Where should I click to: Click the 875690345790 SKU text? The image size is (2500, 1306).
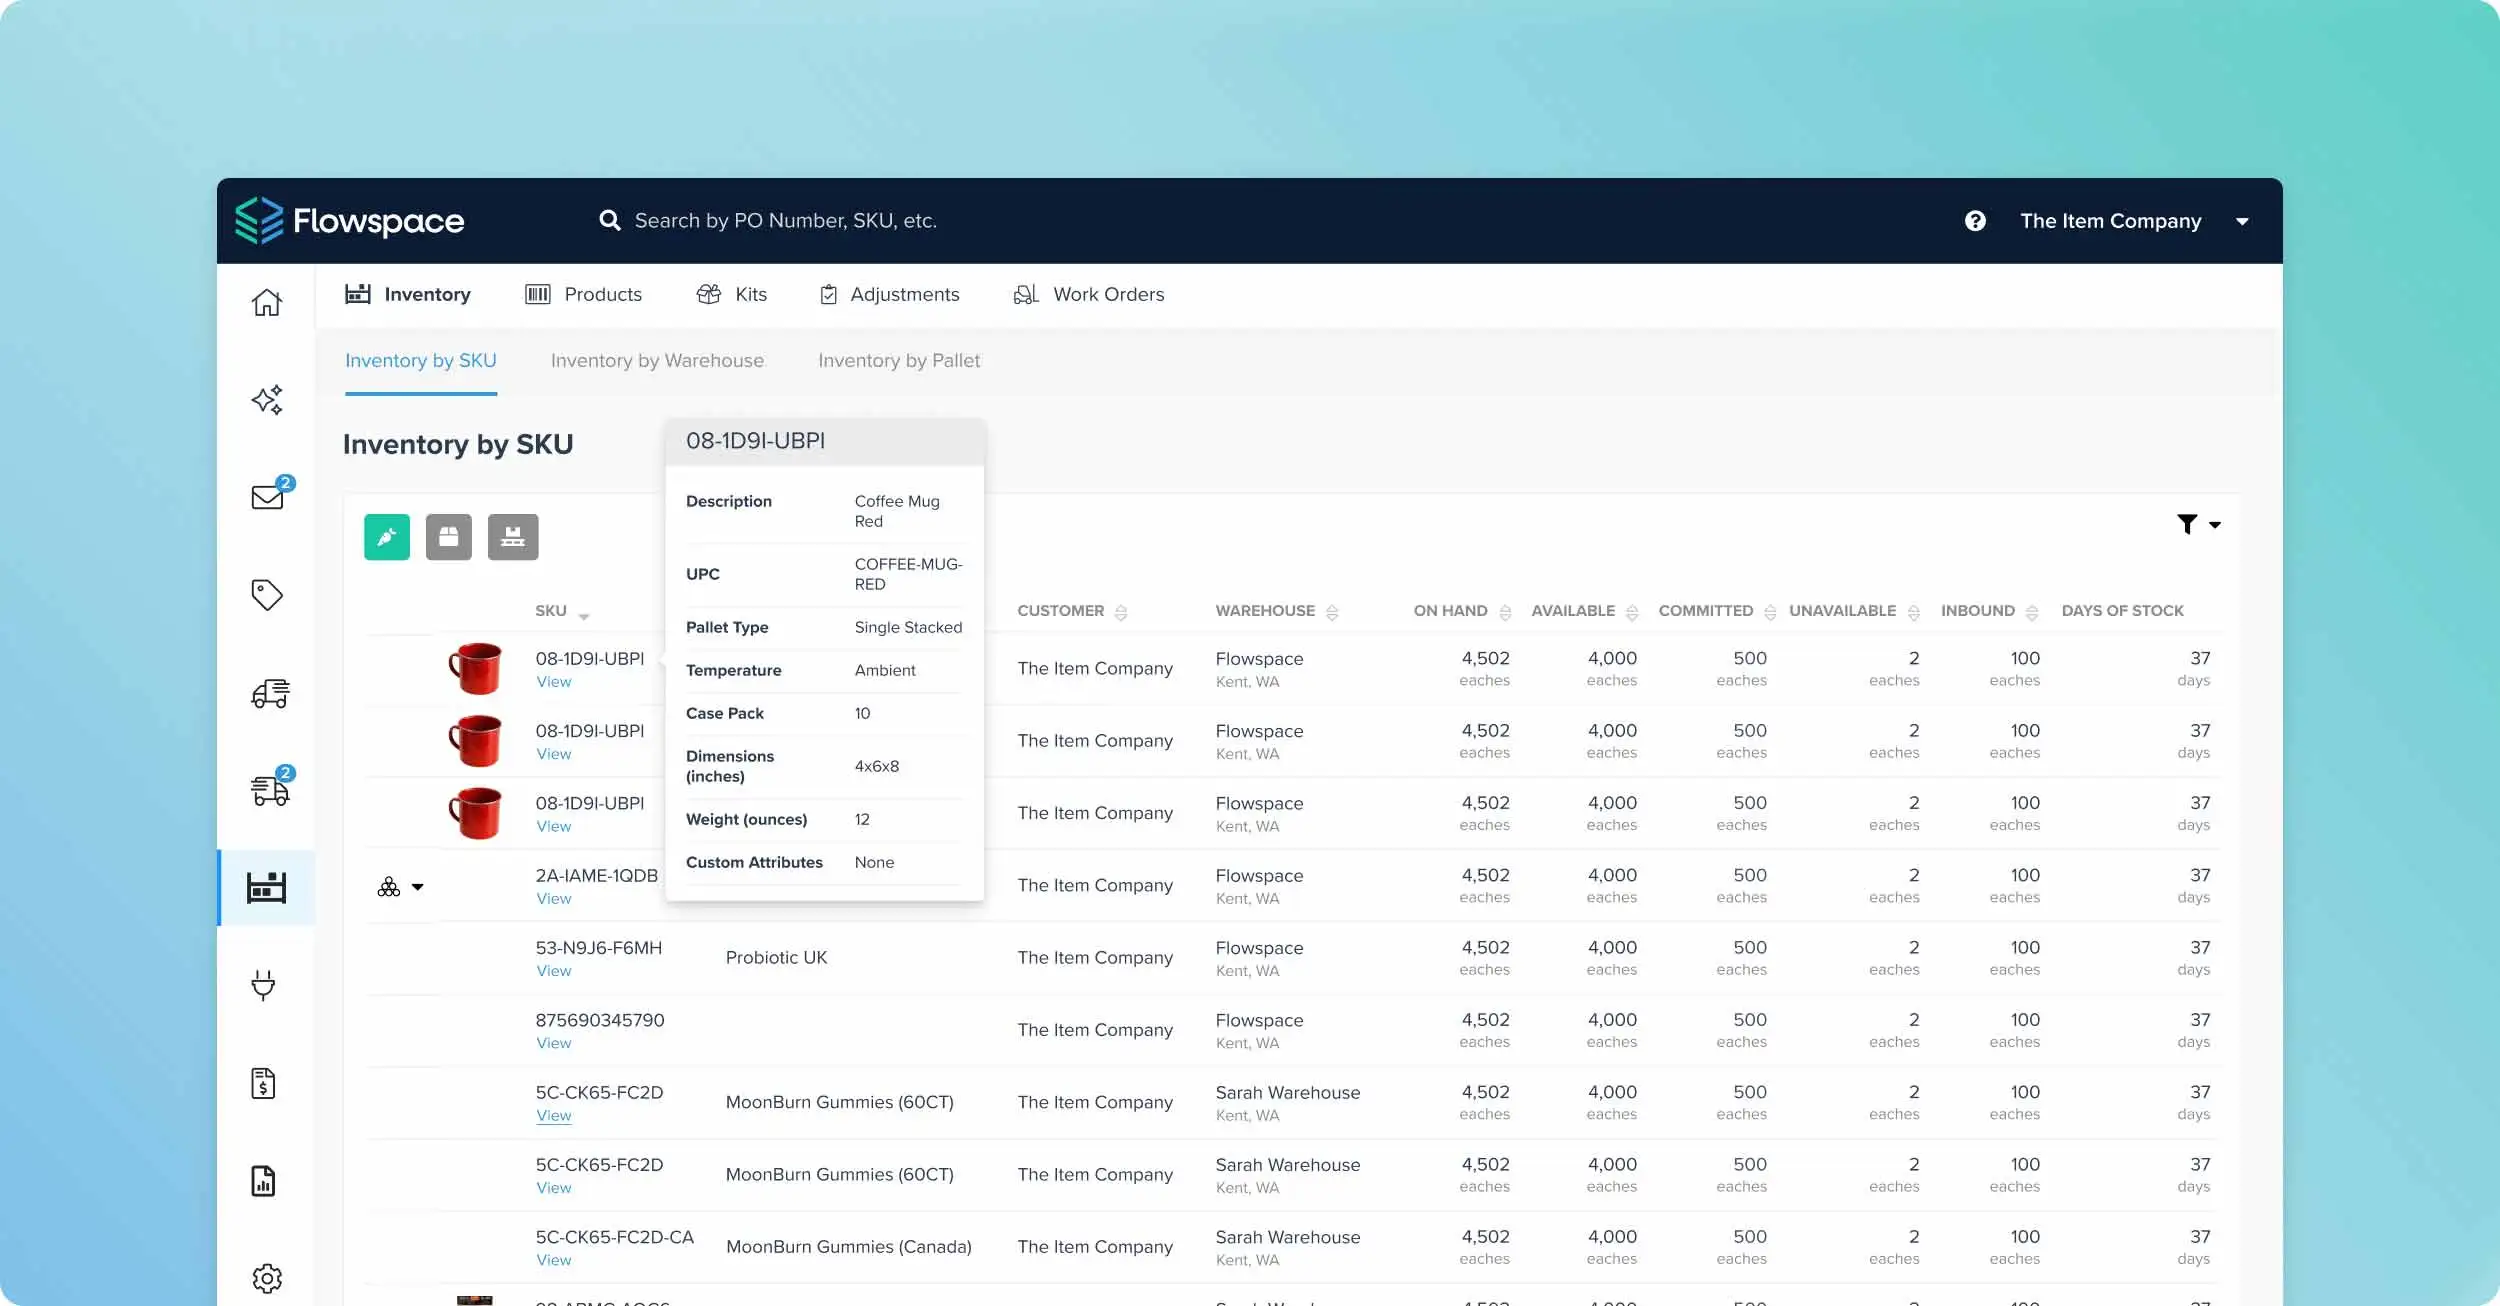click(x=599, y=1020)
